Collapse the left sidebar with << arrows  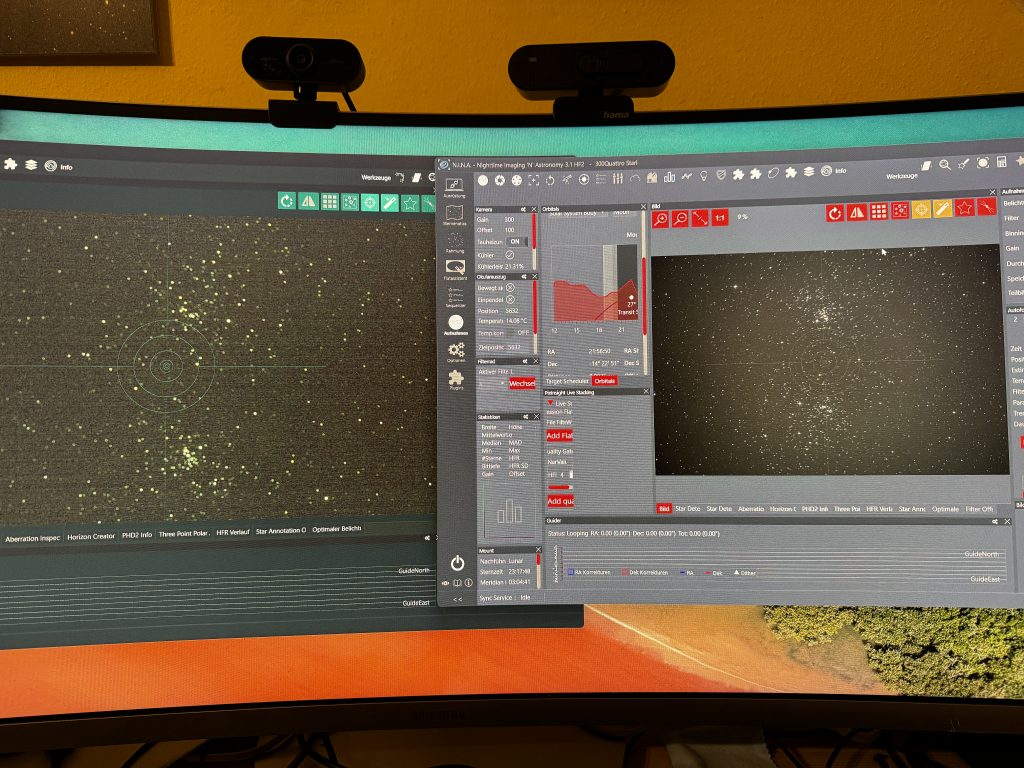[x=457, y=599]
